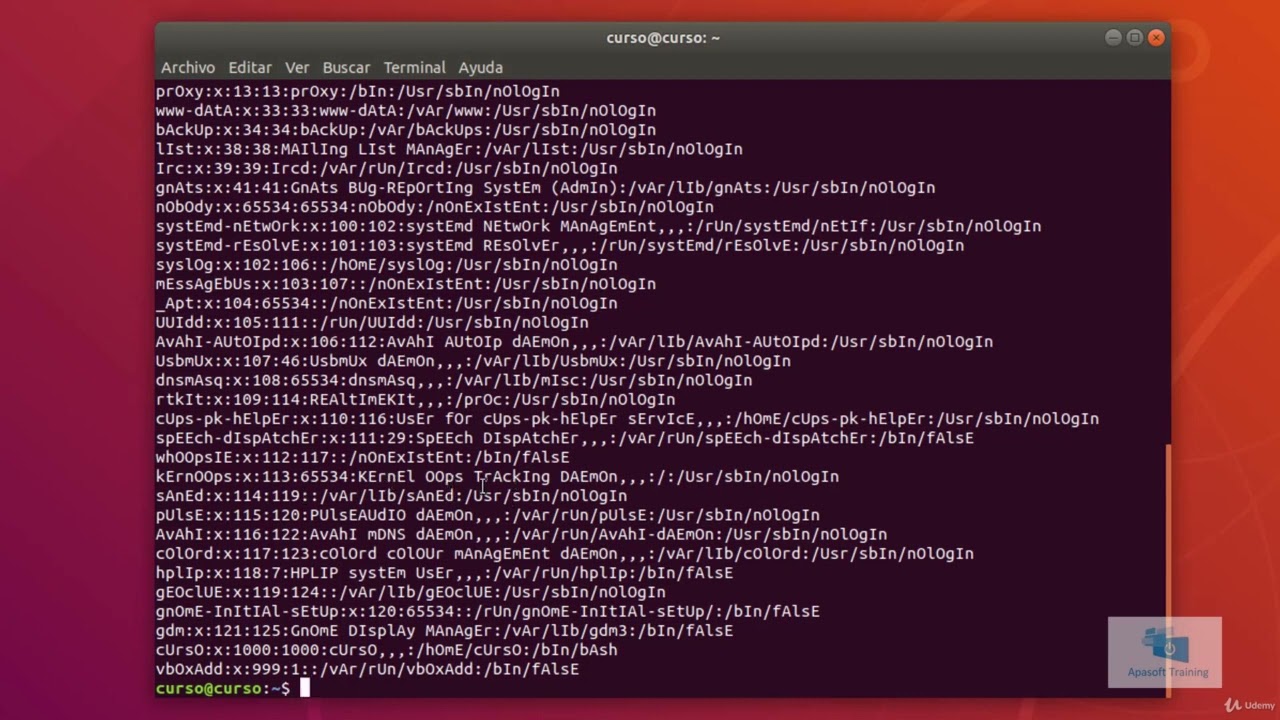1280x720 pixels.
Task: Open the Editar menu
Action: pos(250,67)
